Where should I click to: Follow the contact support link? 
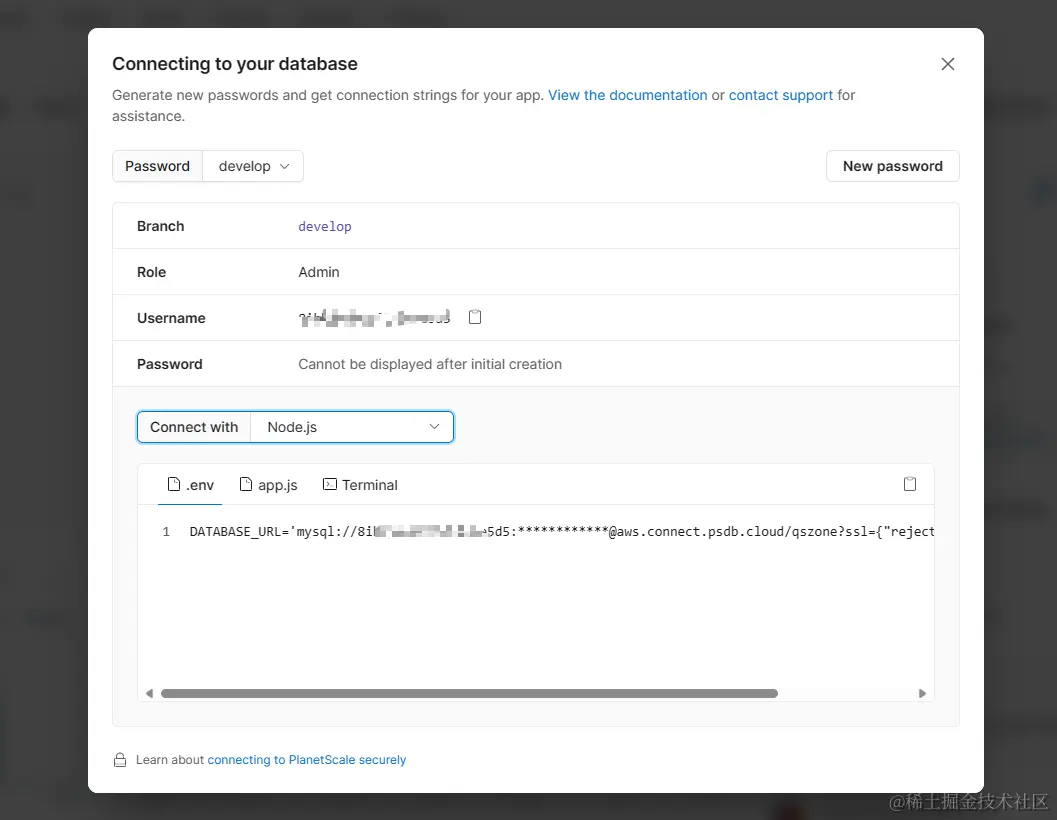coord(780,95)
